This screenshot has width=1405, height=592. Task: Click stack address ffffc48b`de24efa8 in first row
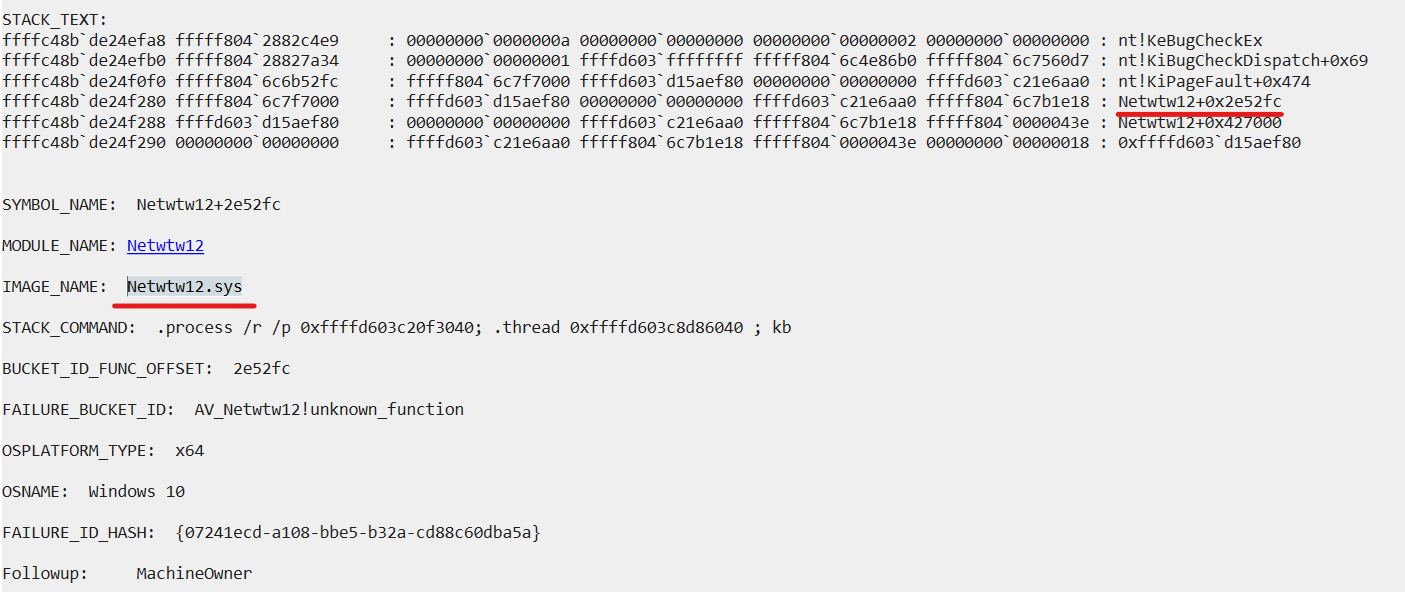[x=84, y=41]
